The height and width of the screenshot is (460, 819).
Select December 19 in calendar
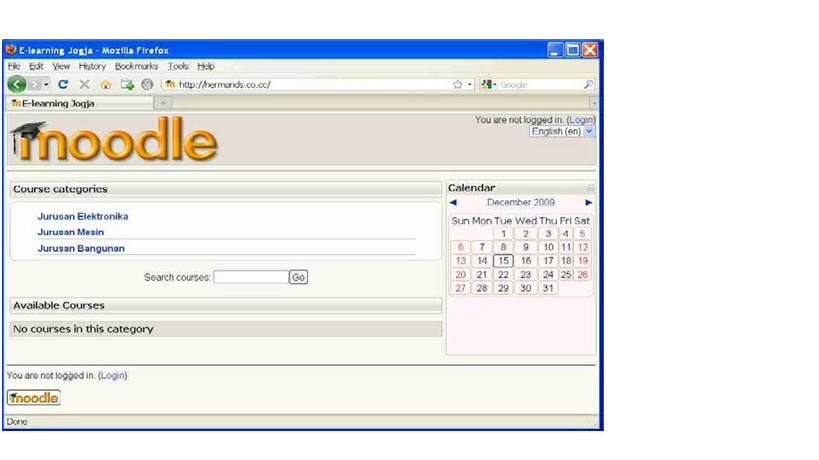point(583,261)
